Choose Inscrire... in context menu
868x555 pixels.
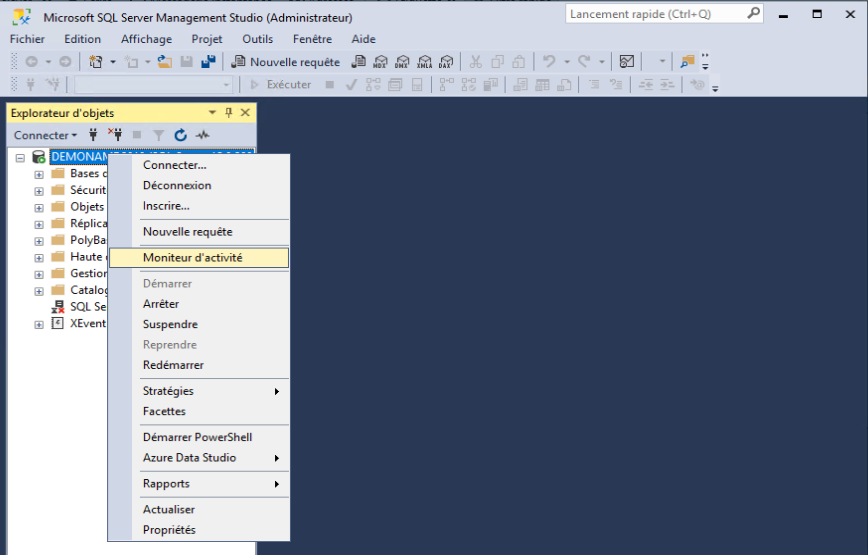click(199, 206)
